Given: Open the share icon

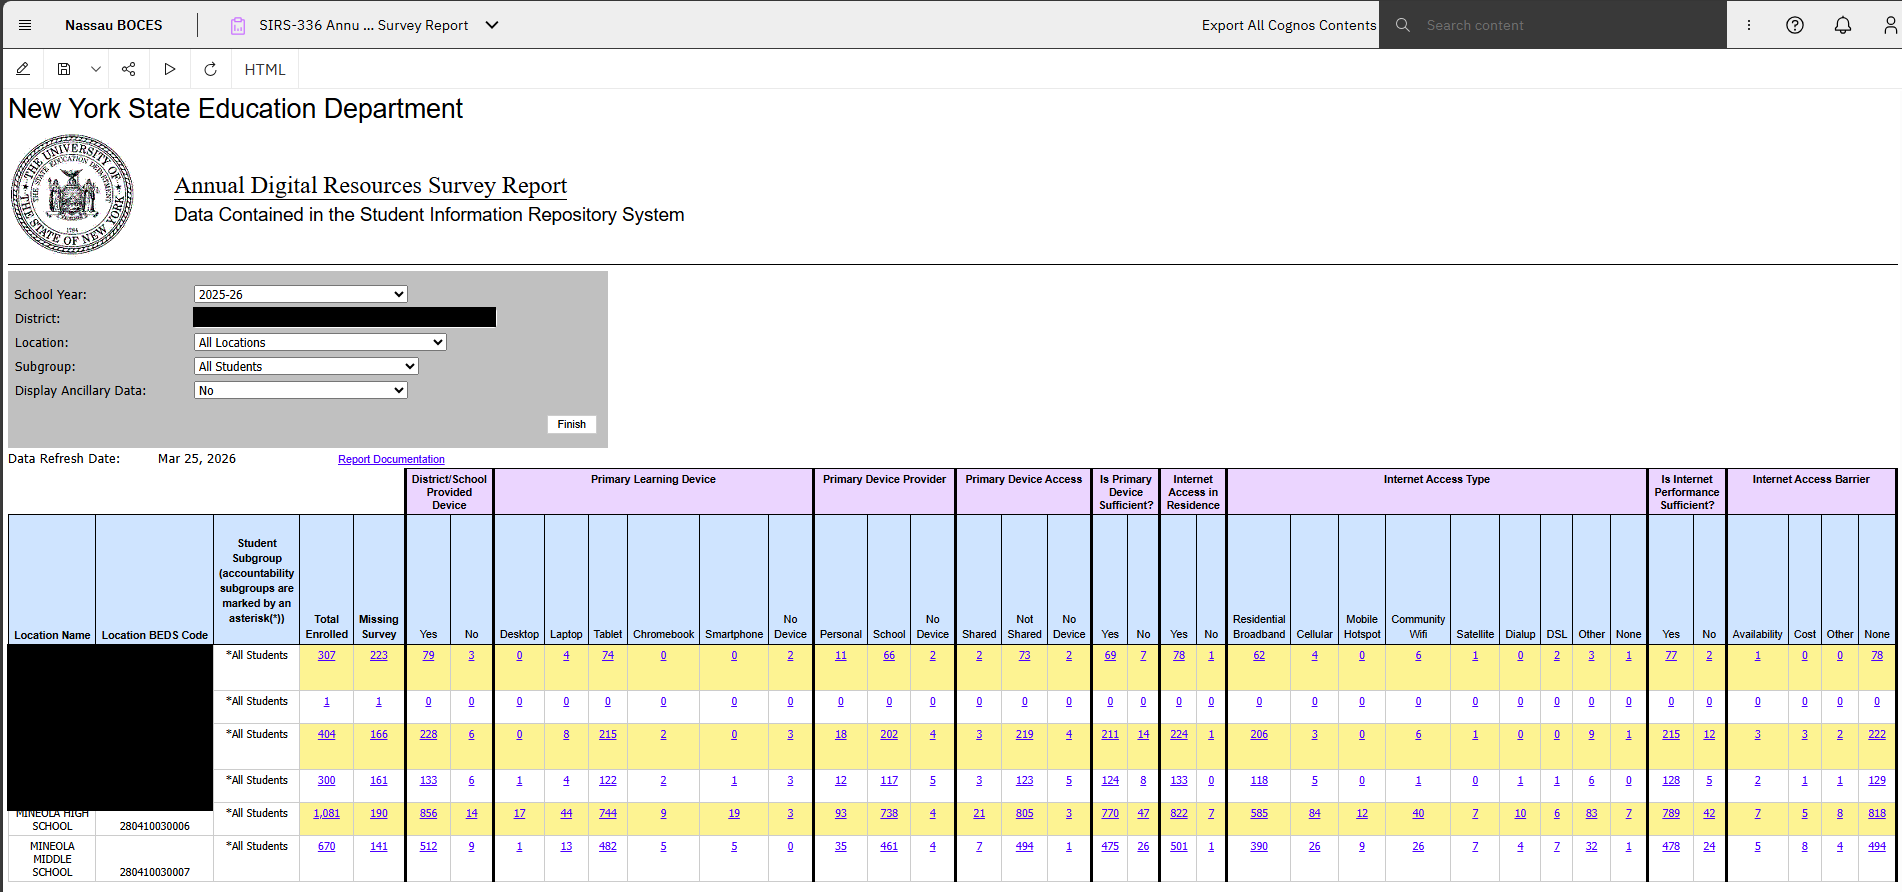Looking at the screenshot, I should click(x=129, y=69).
